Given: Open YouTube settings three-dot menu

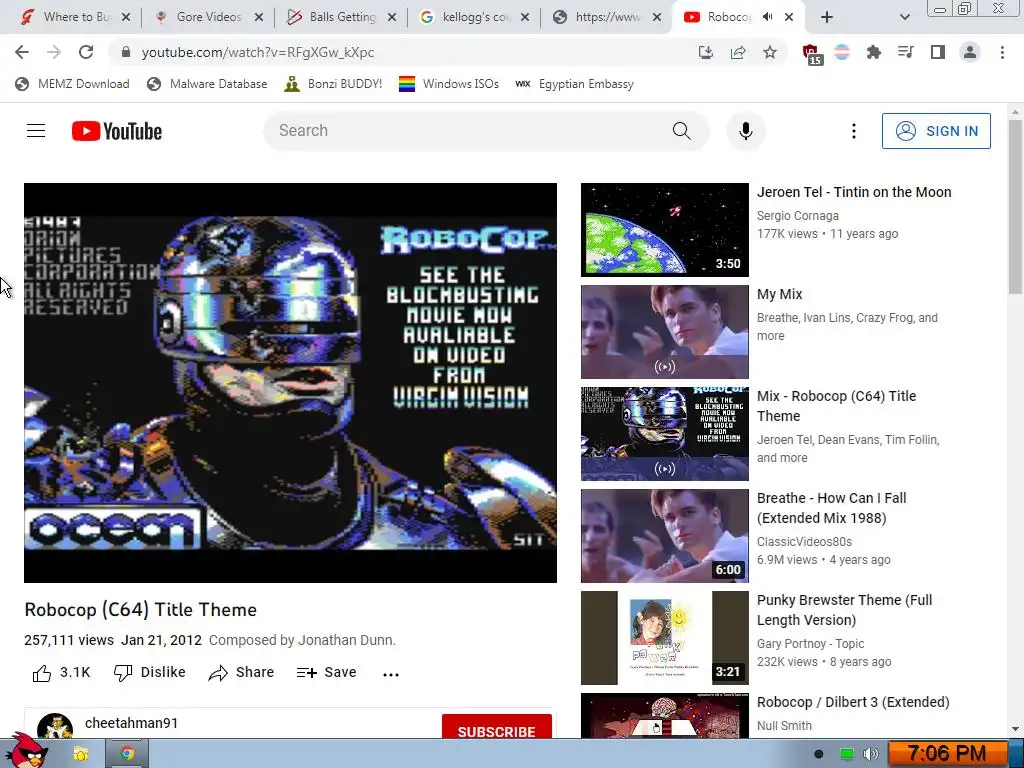Looking at the screenshot, I should coord(854,131).
